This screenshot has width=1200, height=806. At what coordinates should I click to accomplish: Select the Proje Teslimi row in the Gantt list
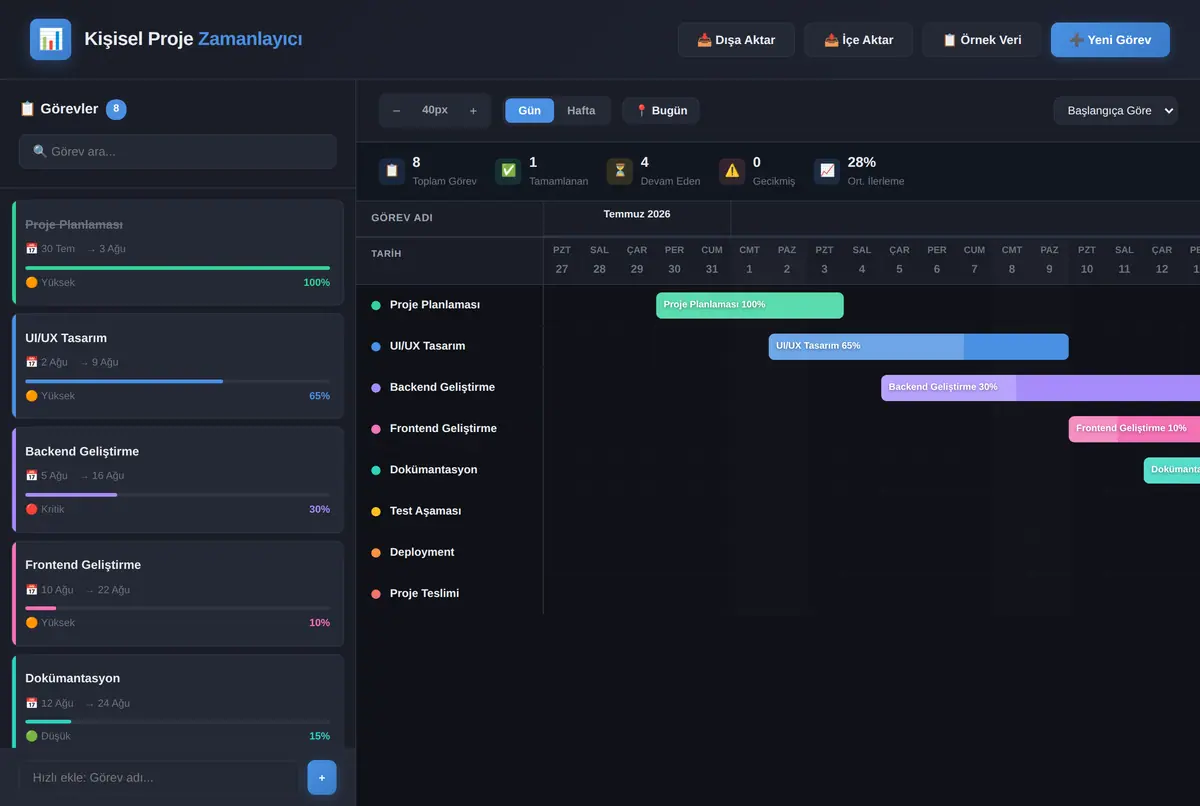pyautogui.click(x=450, y=593)
